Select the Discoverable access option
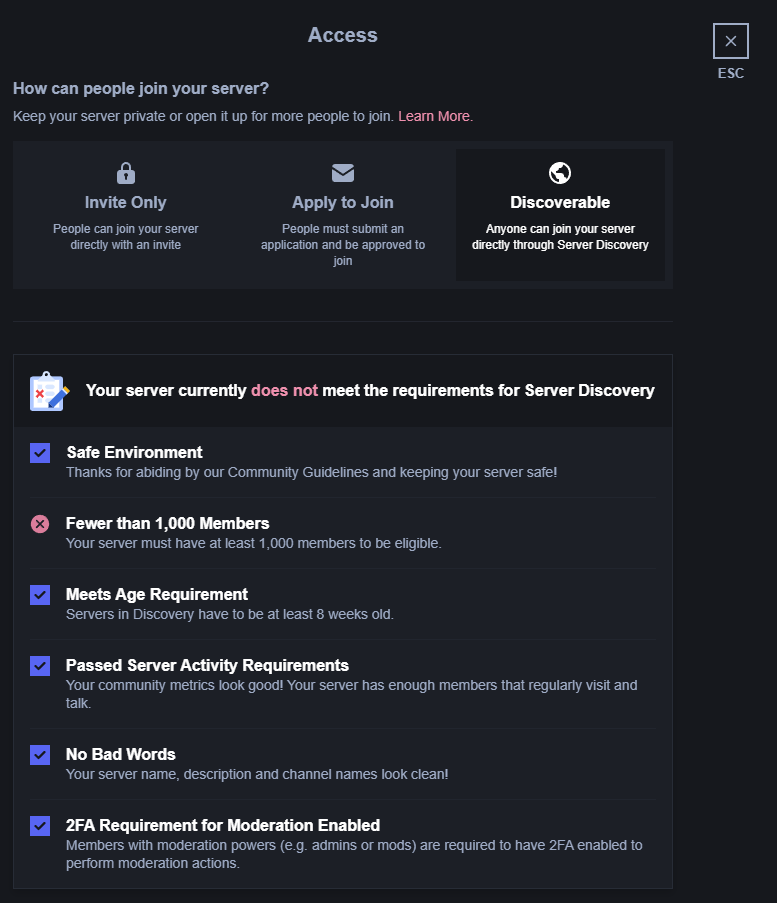 click(560, 215)
